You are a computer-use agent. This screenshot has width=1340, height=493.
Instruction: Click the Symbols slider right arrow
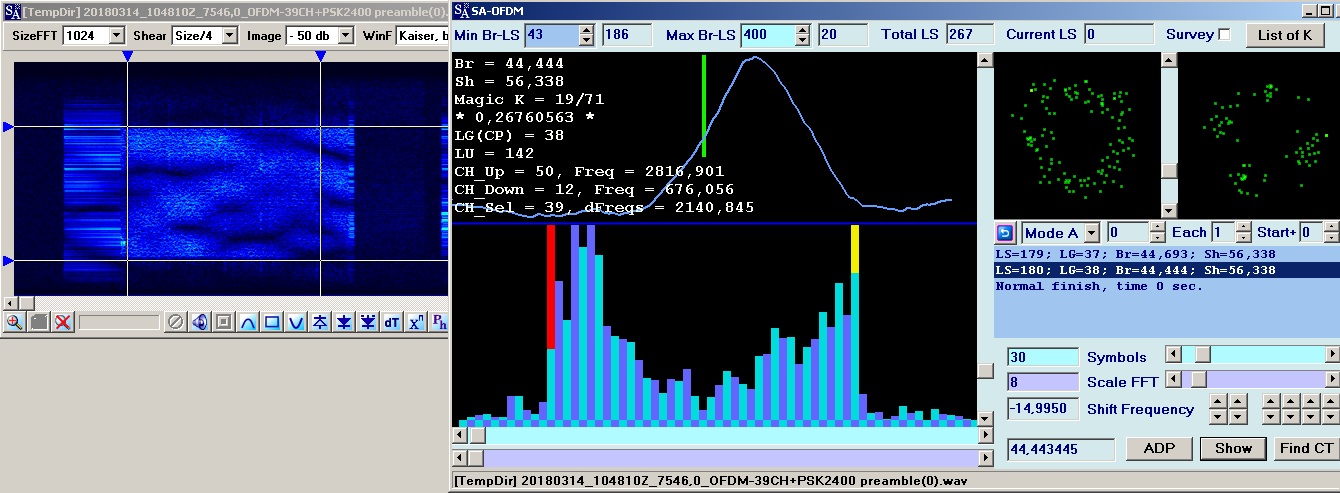pyautogui.click(x=1332, y=355)
